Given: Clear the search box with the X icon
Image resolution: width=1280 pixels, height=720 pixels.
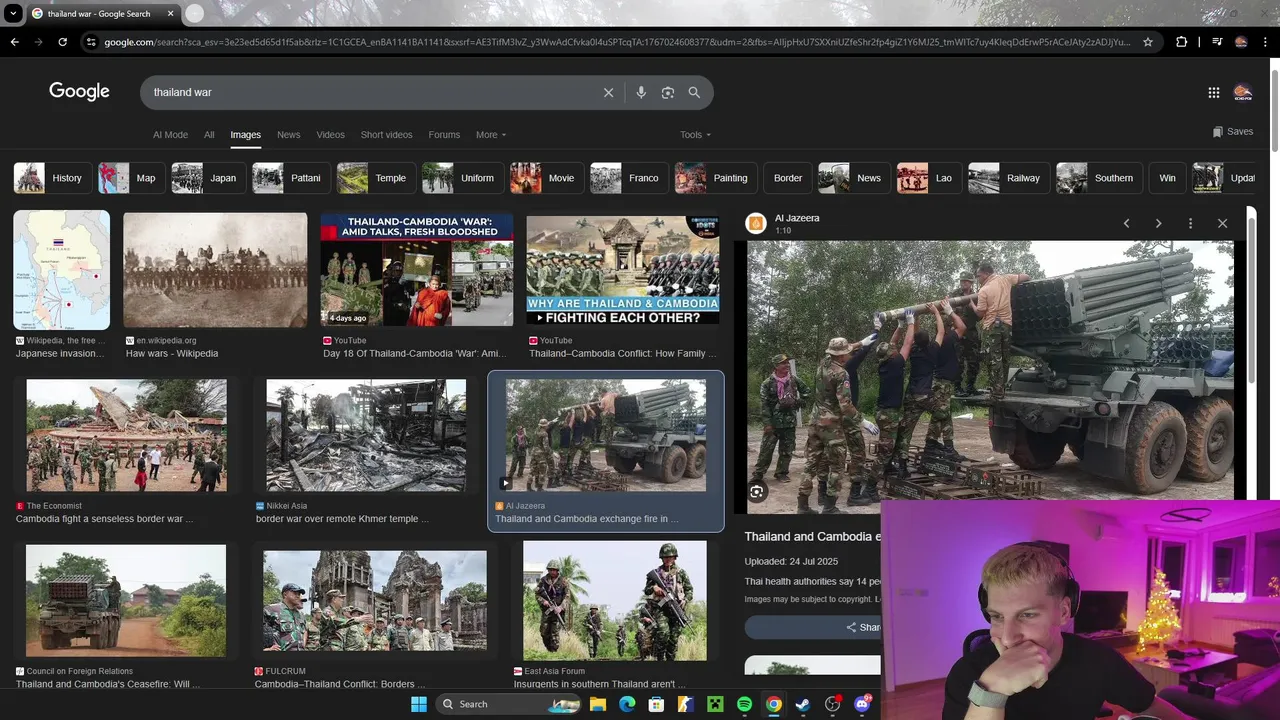Looking at the screenshot, I should click(608, 92).
